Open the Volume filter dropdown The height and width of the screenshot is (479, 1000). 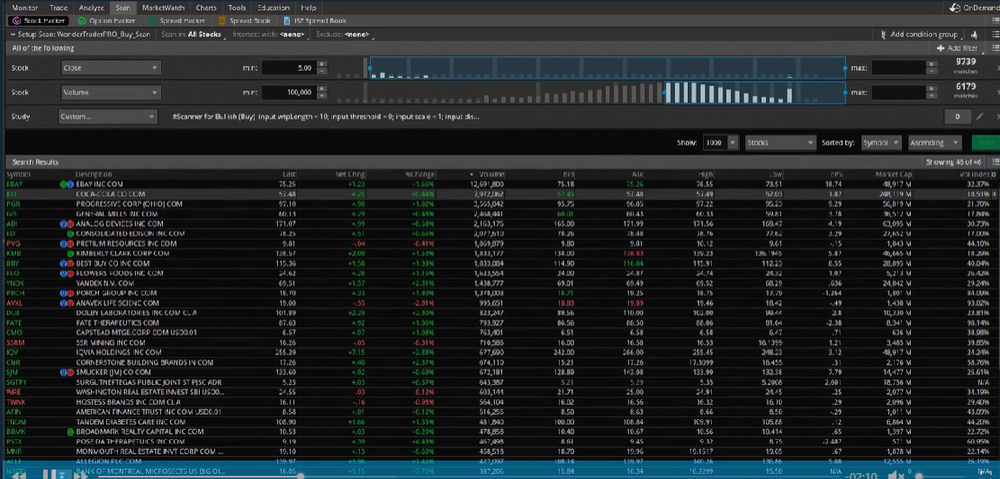(x=110, y=92)
